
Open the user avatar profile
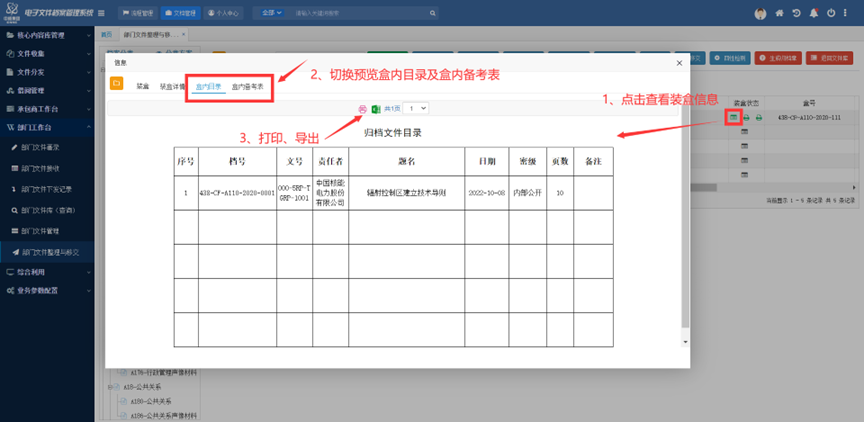coord(760,13)
